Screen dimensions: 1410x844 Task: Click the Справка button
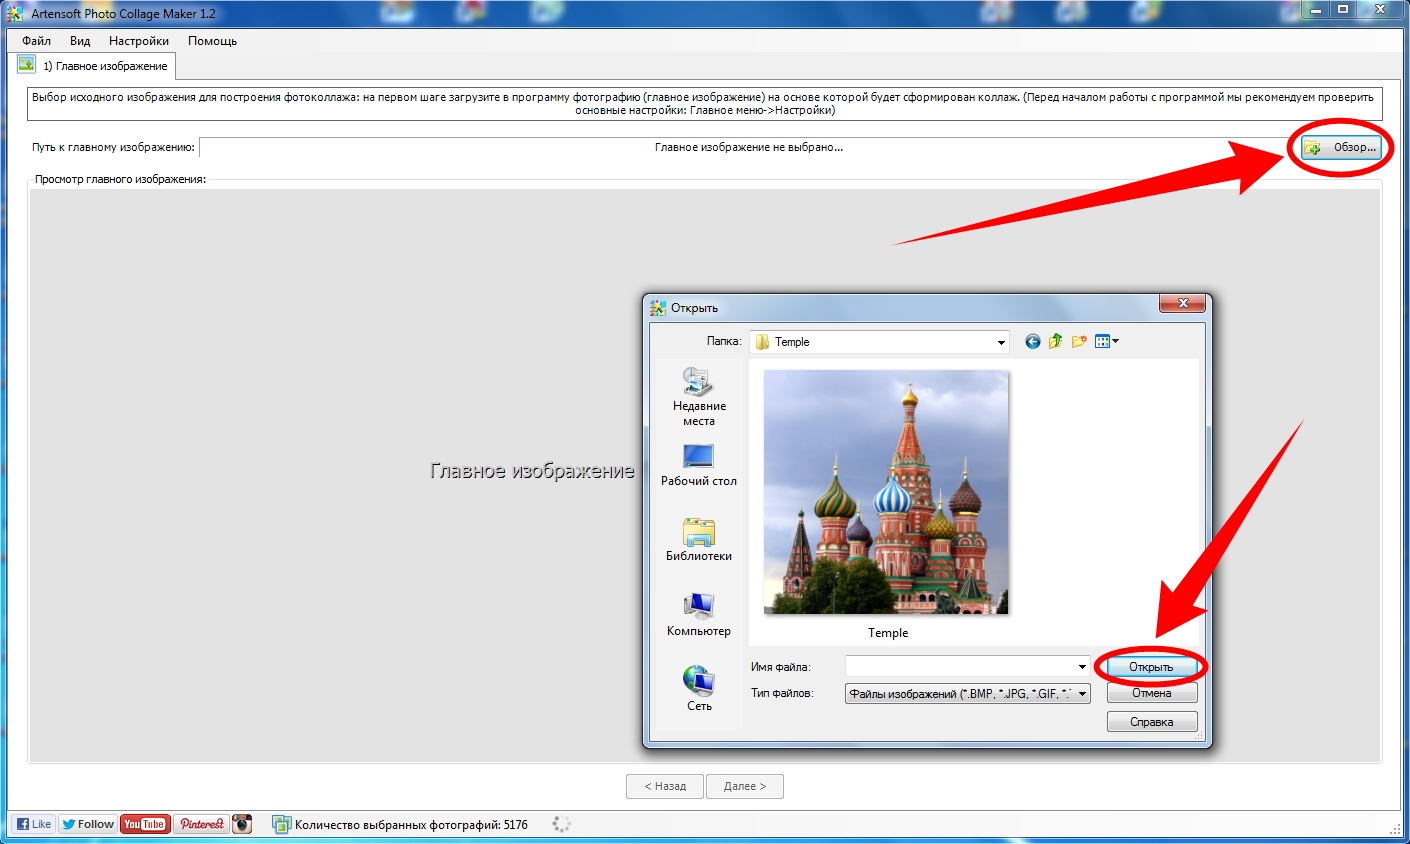1152,722
